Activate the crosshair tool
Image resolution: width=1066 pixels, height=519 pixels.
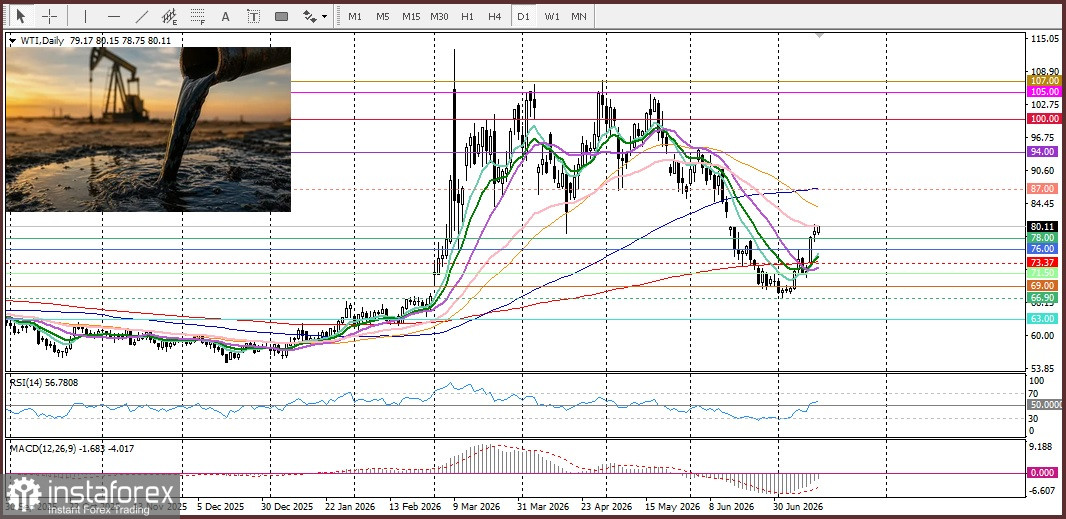49,16
